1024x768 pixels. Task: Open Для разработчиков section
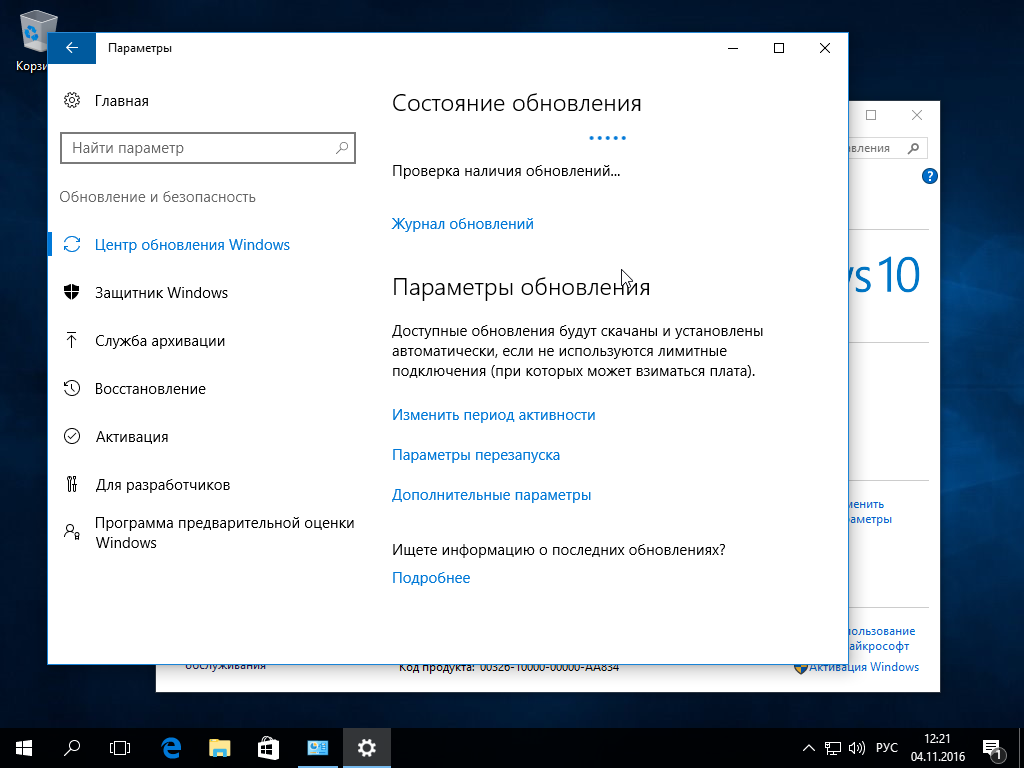(163, 485)
